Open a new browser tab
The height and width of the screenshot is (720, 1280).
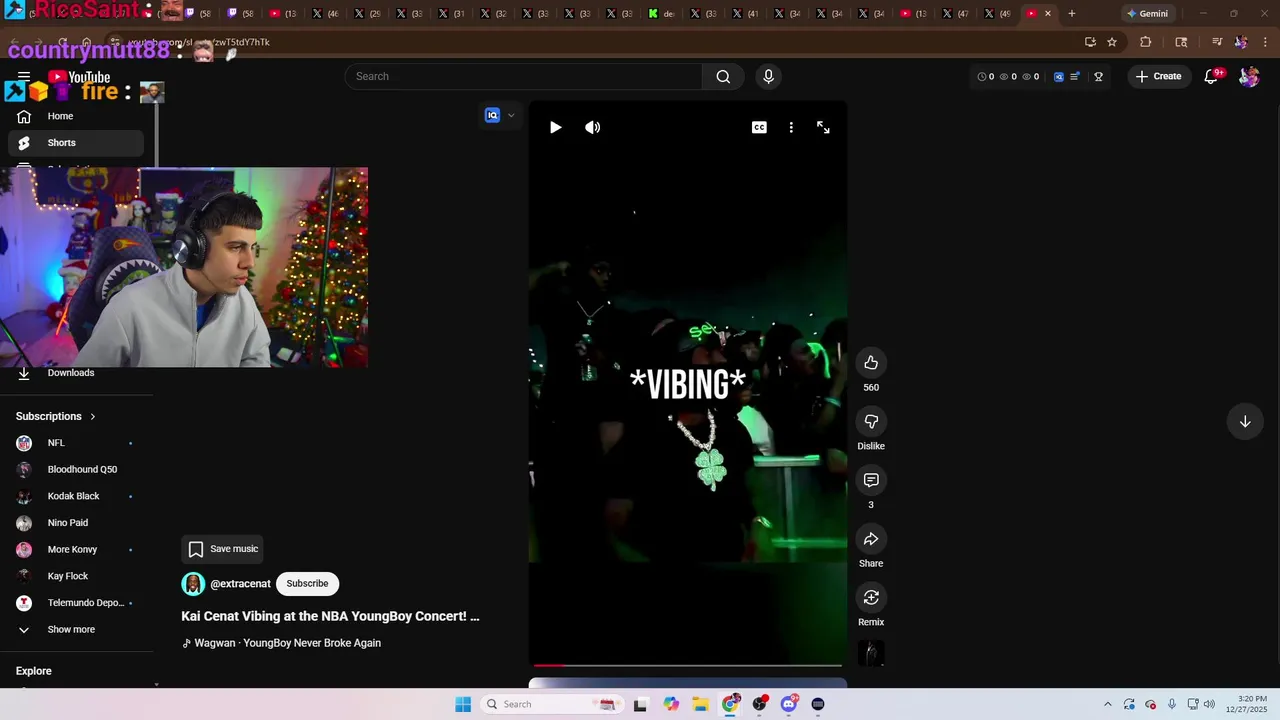1071,13
